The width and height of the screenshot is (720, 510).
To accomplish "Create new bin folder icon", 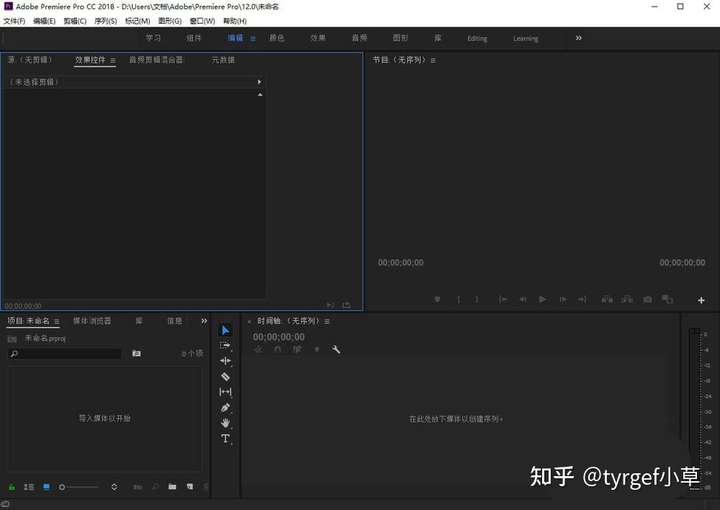I will tap(172, 487).
